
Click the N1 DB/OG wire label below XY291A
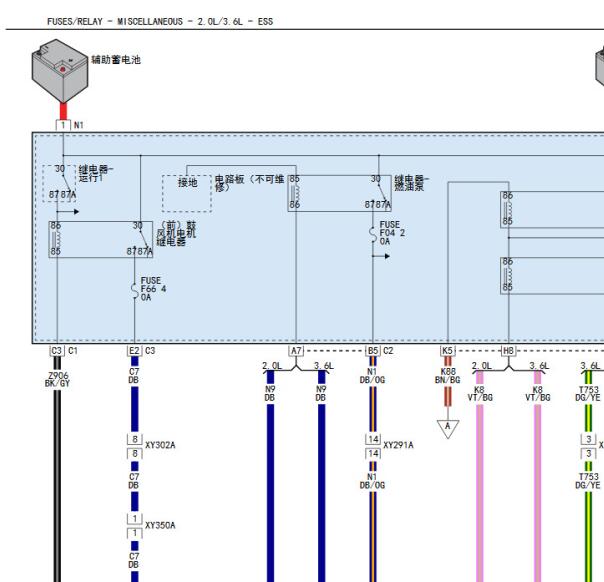click(x=372, y=481)
